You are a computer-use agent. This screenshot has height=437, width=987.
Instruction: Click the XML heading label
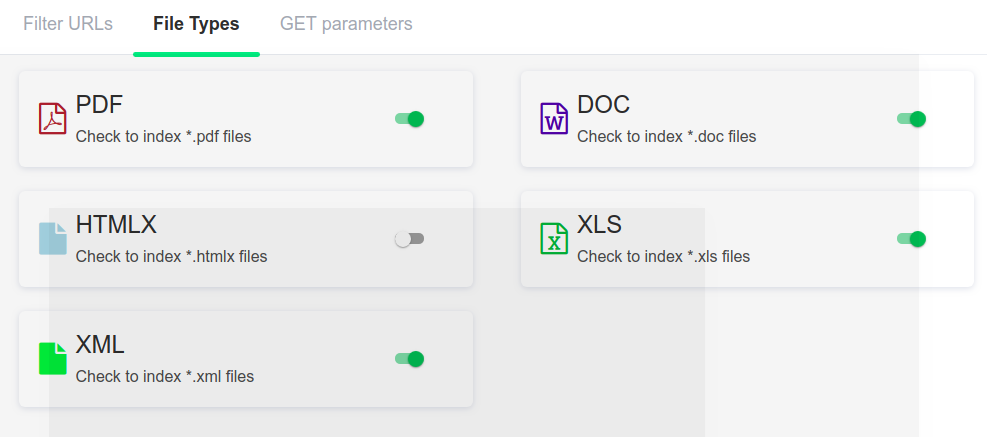(x=100, y=345)
